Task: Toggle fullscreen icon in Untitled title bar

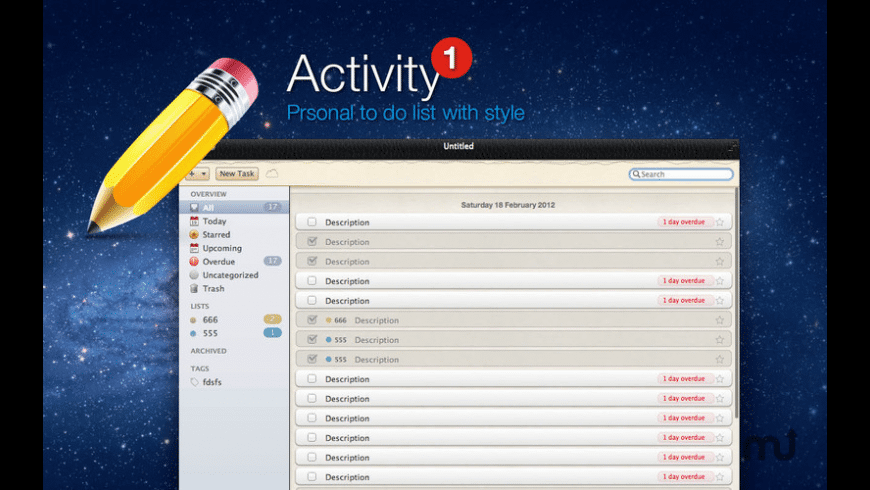Action: click(732, 148)
